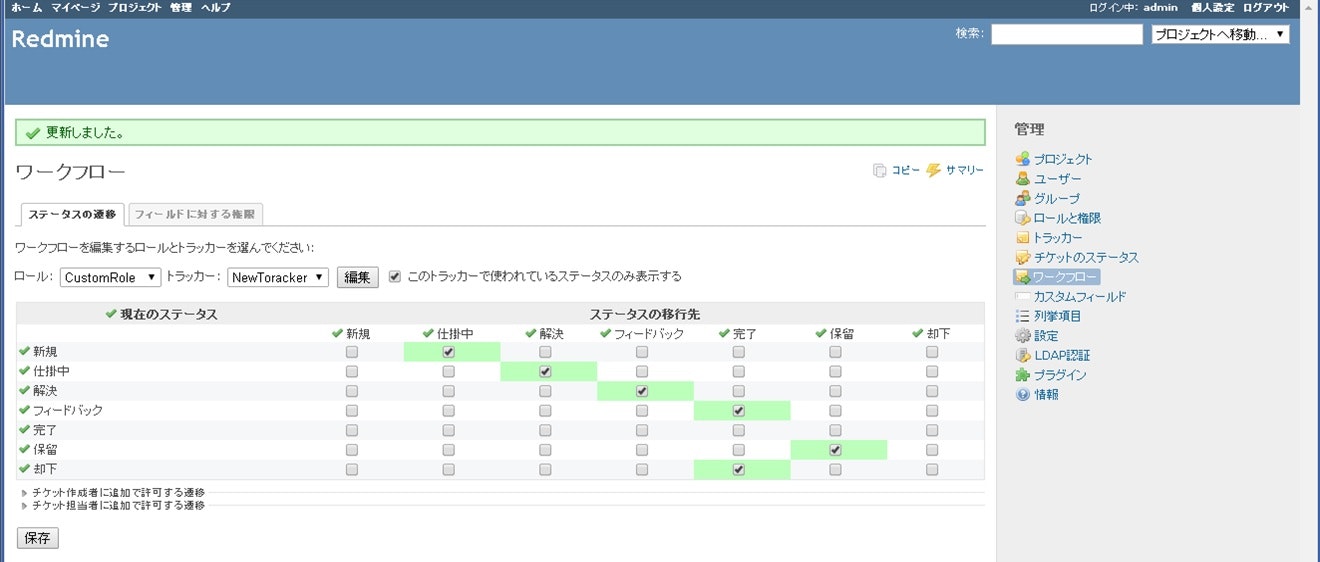Click green check icon of 解決 column header
Screen dimensions: 1320x562
[x=531, y=333]
